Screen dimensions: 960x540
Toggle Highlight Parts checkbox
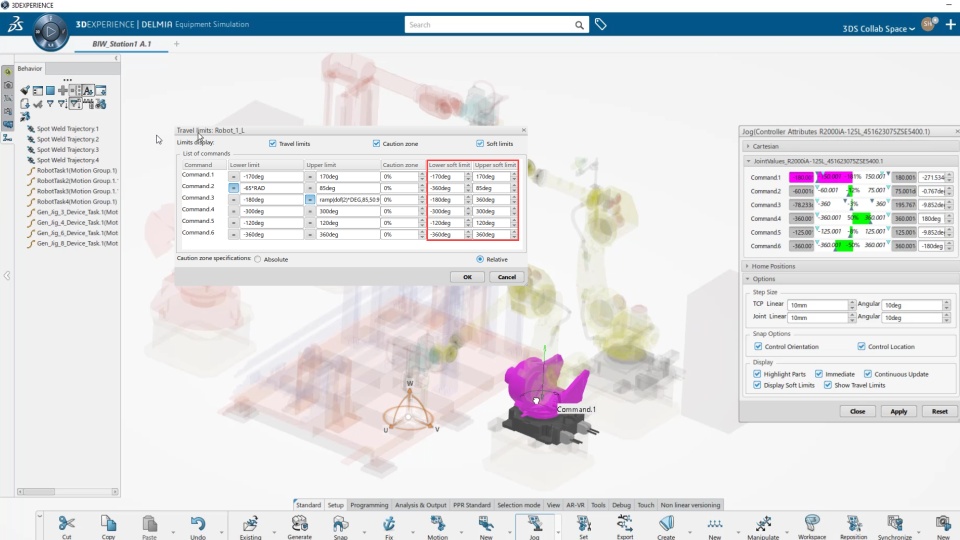coord(757,374)
